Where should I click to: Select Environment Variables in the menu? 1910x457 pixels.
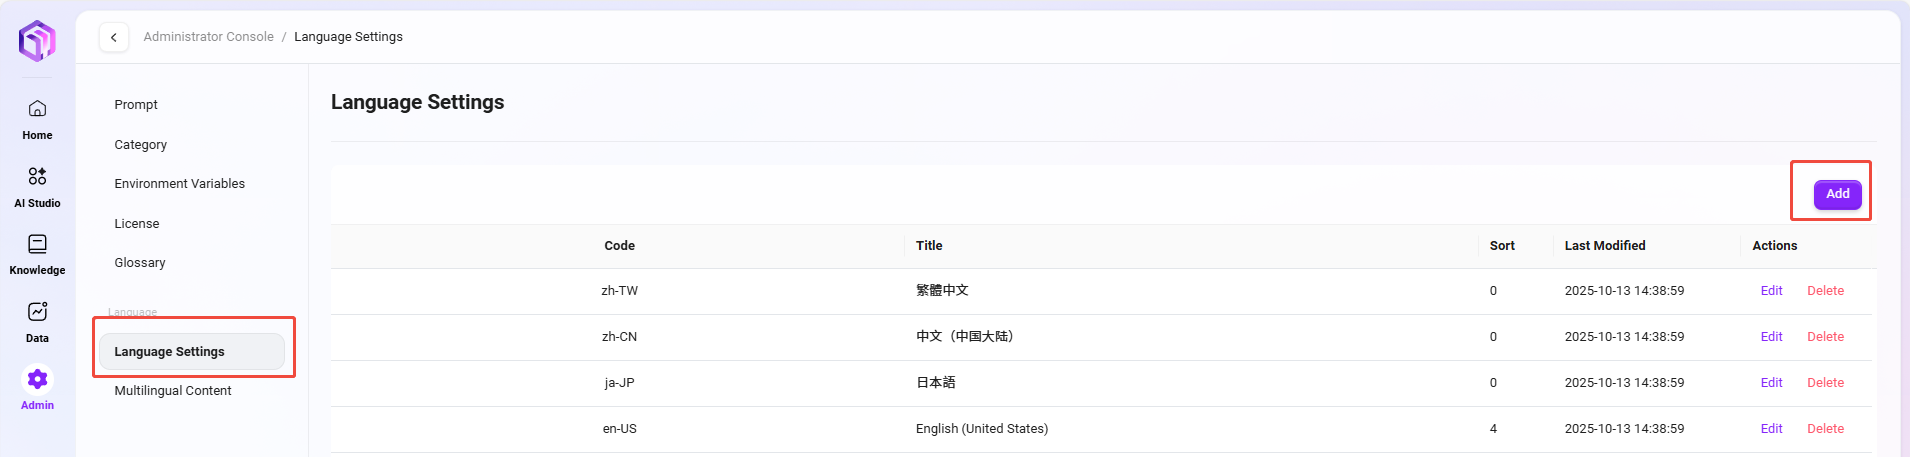(x=179, y=184)
